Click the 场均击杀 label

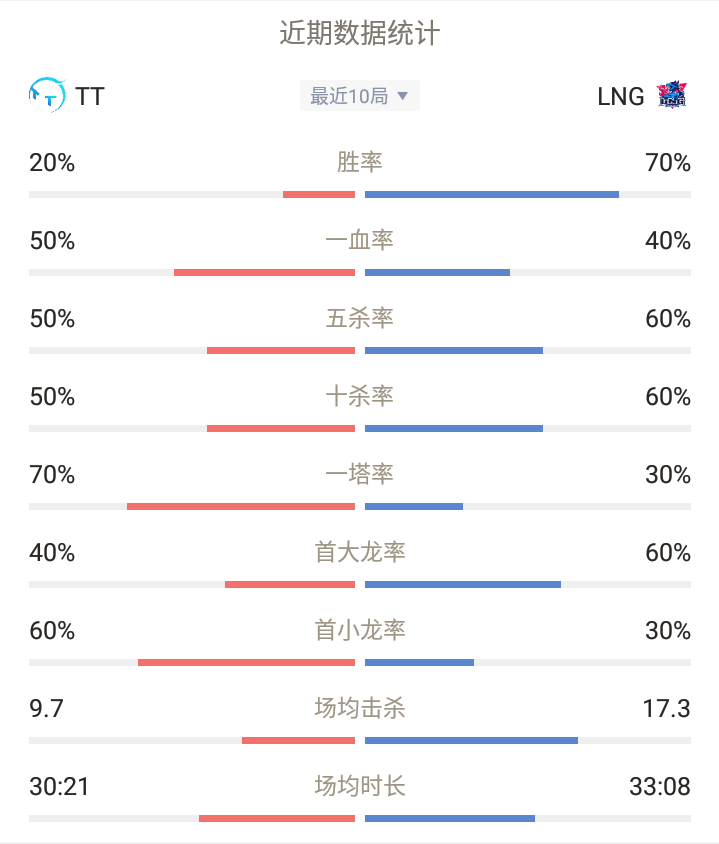point(360,708)
